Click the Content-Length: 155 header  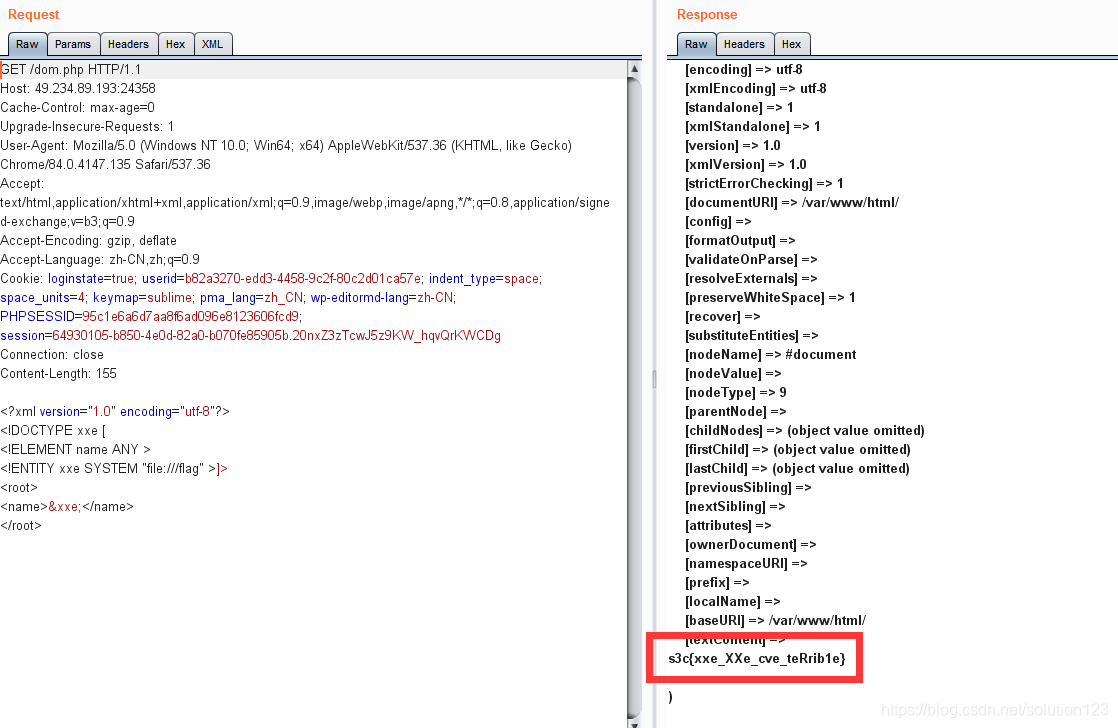tap(58, 374)
